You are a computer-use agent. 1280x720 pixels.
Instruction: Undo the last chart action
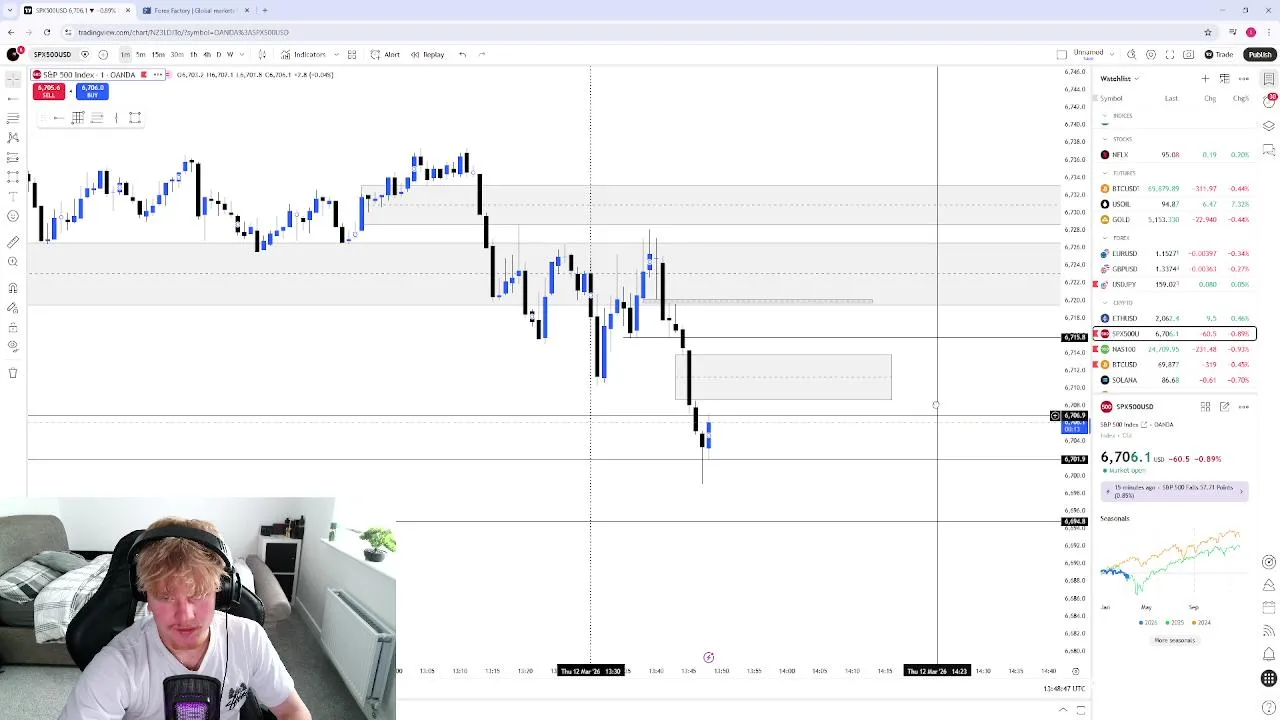click(x=462, y=54)
